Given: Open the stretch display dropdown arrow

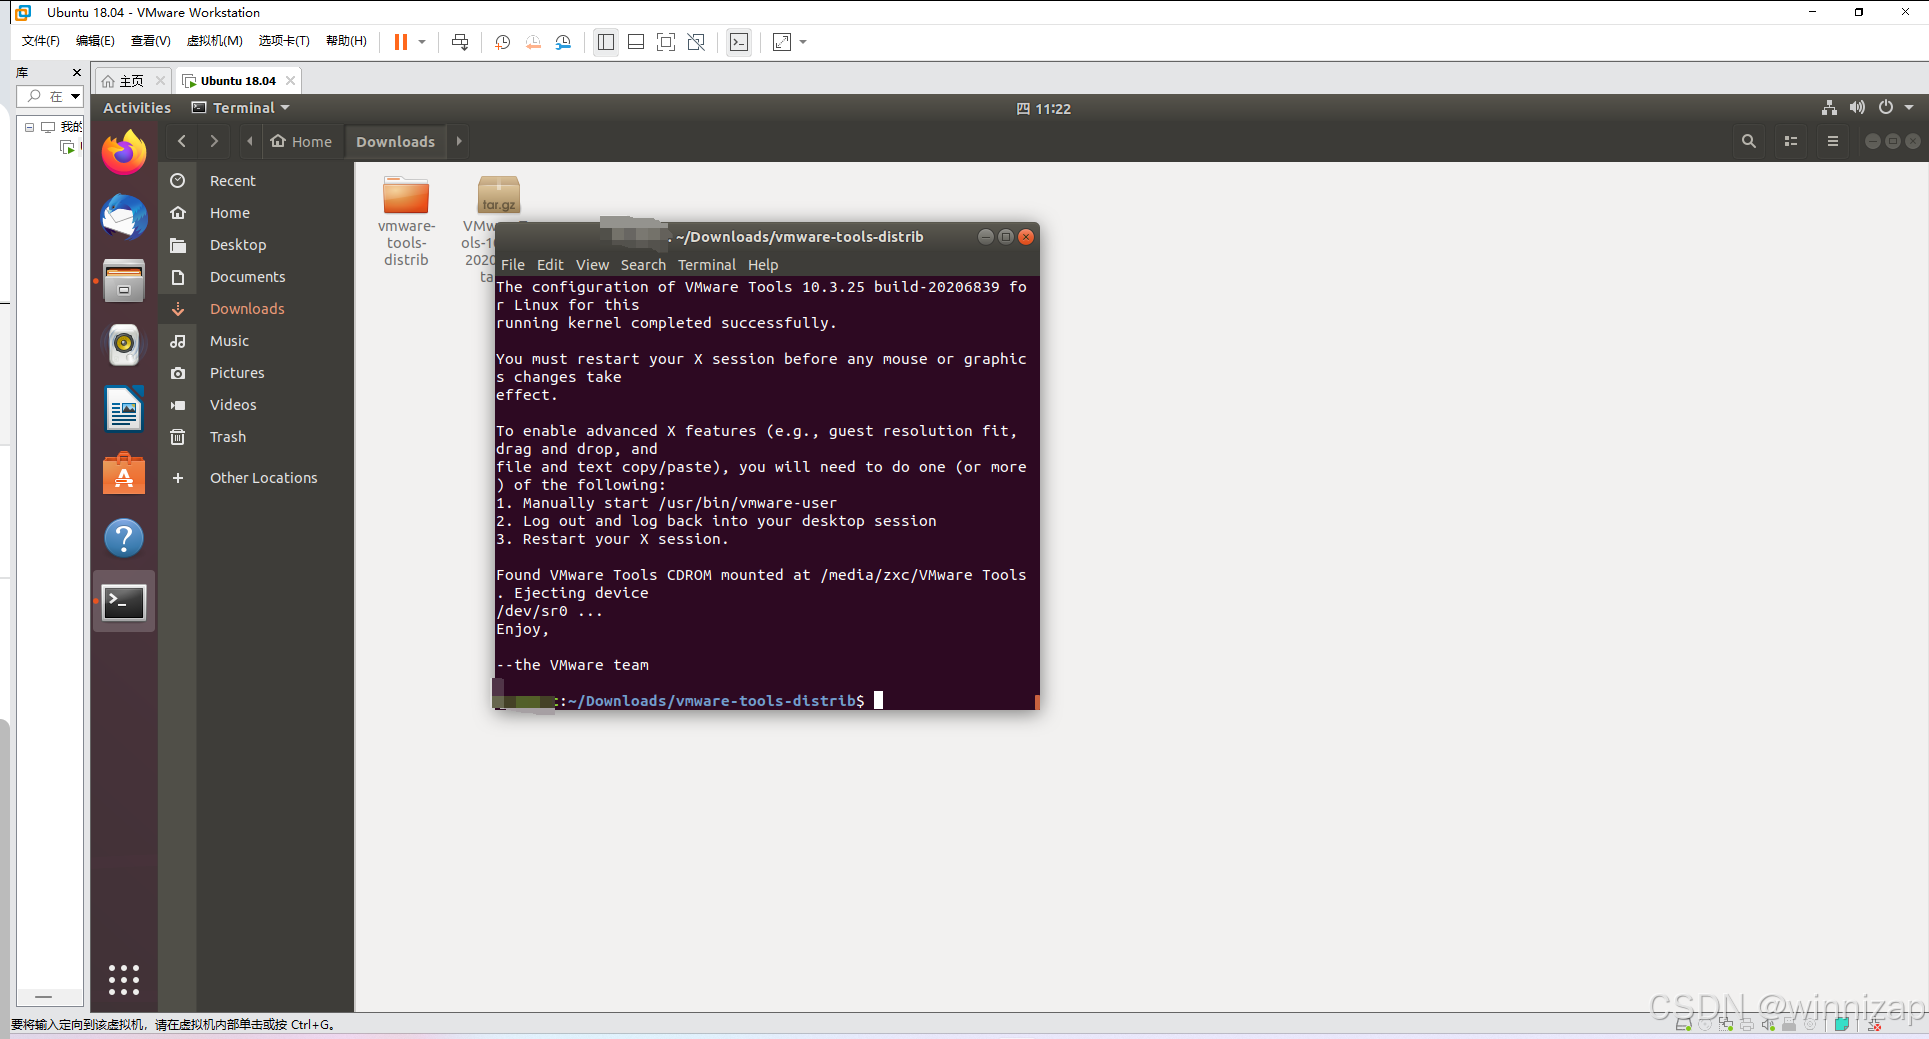Looking at the screenshot, I should click(x=803, y=42).
